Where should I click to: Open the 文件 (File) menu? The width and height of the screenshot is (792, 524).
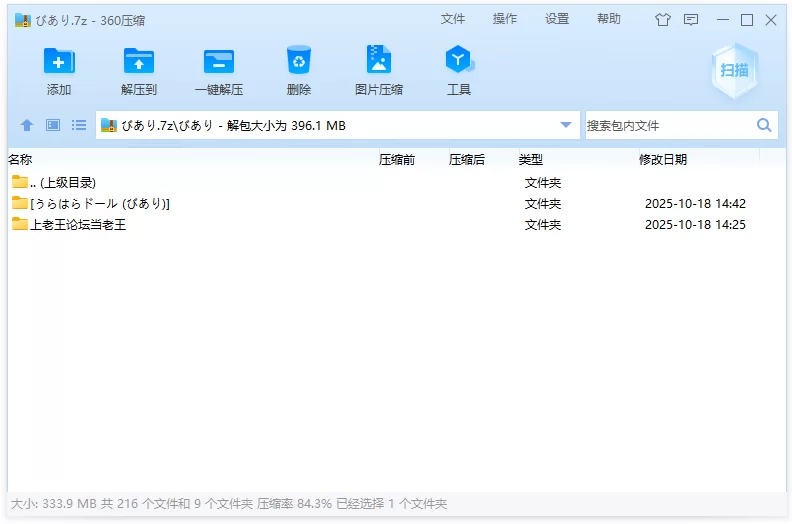[x=453, y=19]
